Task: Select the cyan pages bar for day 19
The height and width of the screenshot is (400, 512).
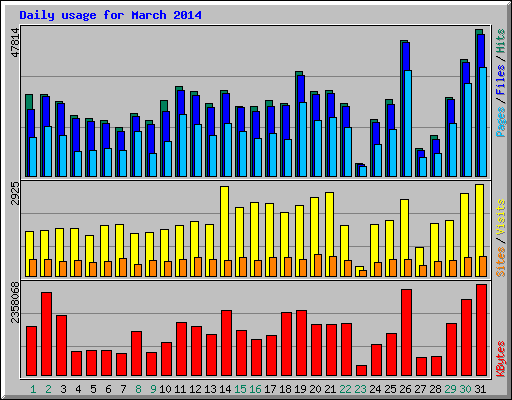Action: point(303,139)
